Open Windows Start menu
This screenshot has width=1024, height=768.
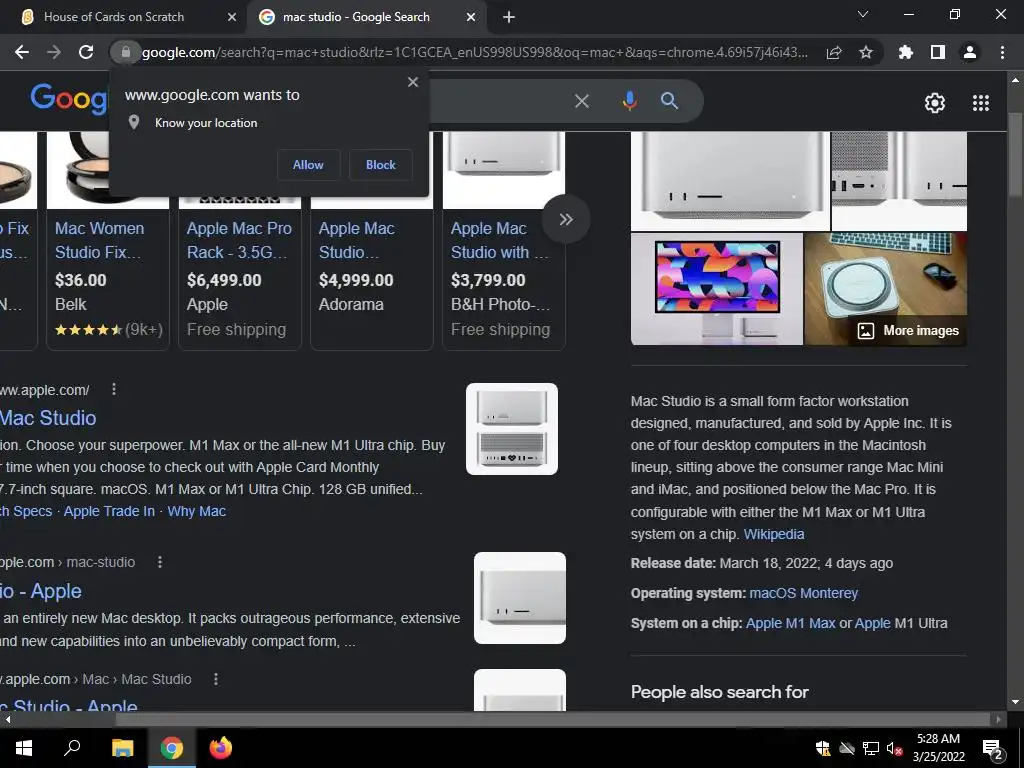tap(24, 748)
